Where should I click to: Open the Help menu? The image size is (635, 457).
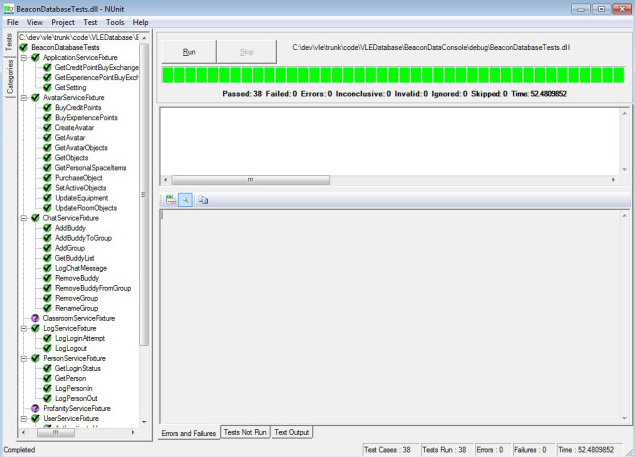pyautogui.click(x=141, y=22)
